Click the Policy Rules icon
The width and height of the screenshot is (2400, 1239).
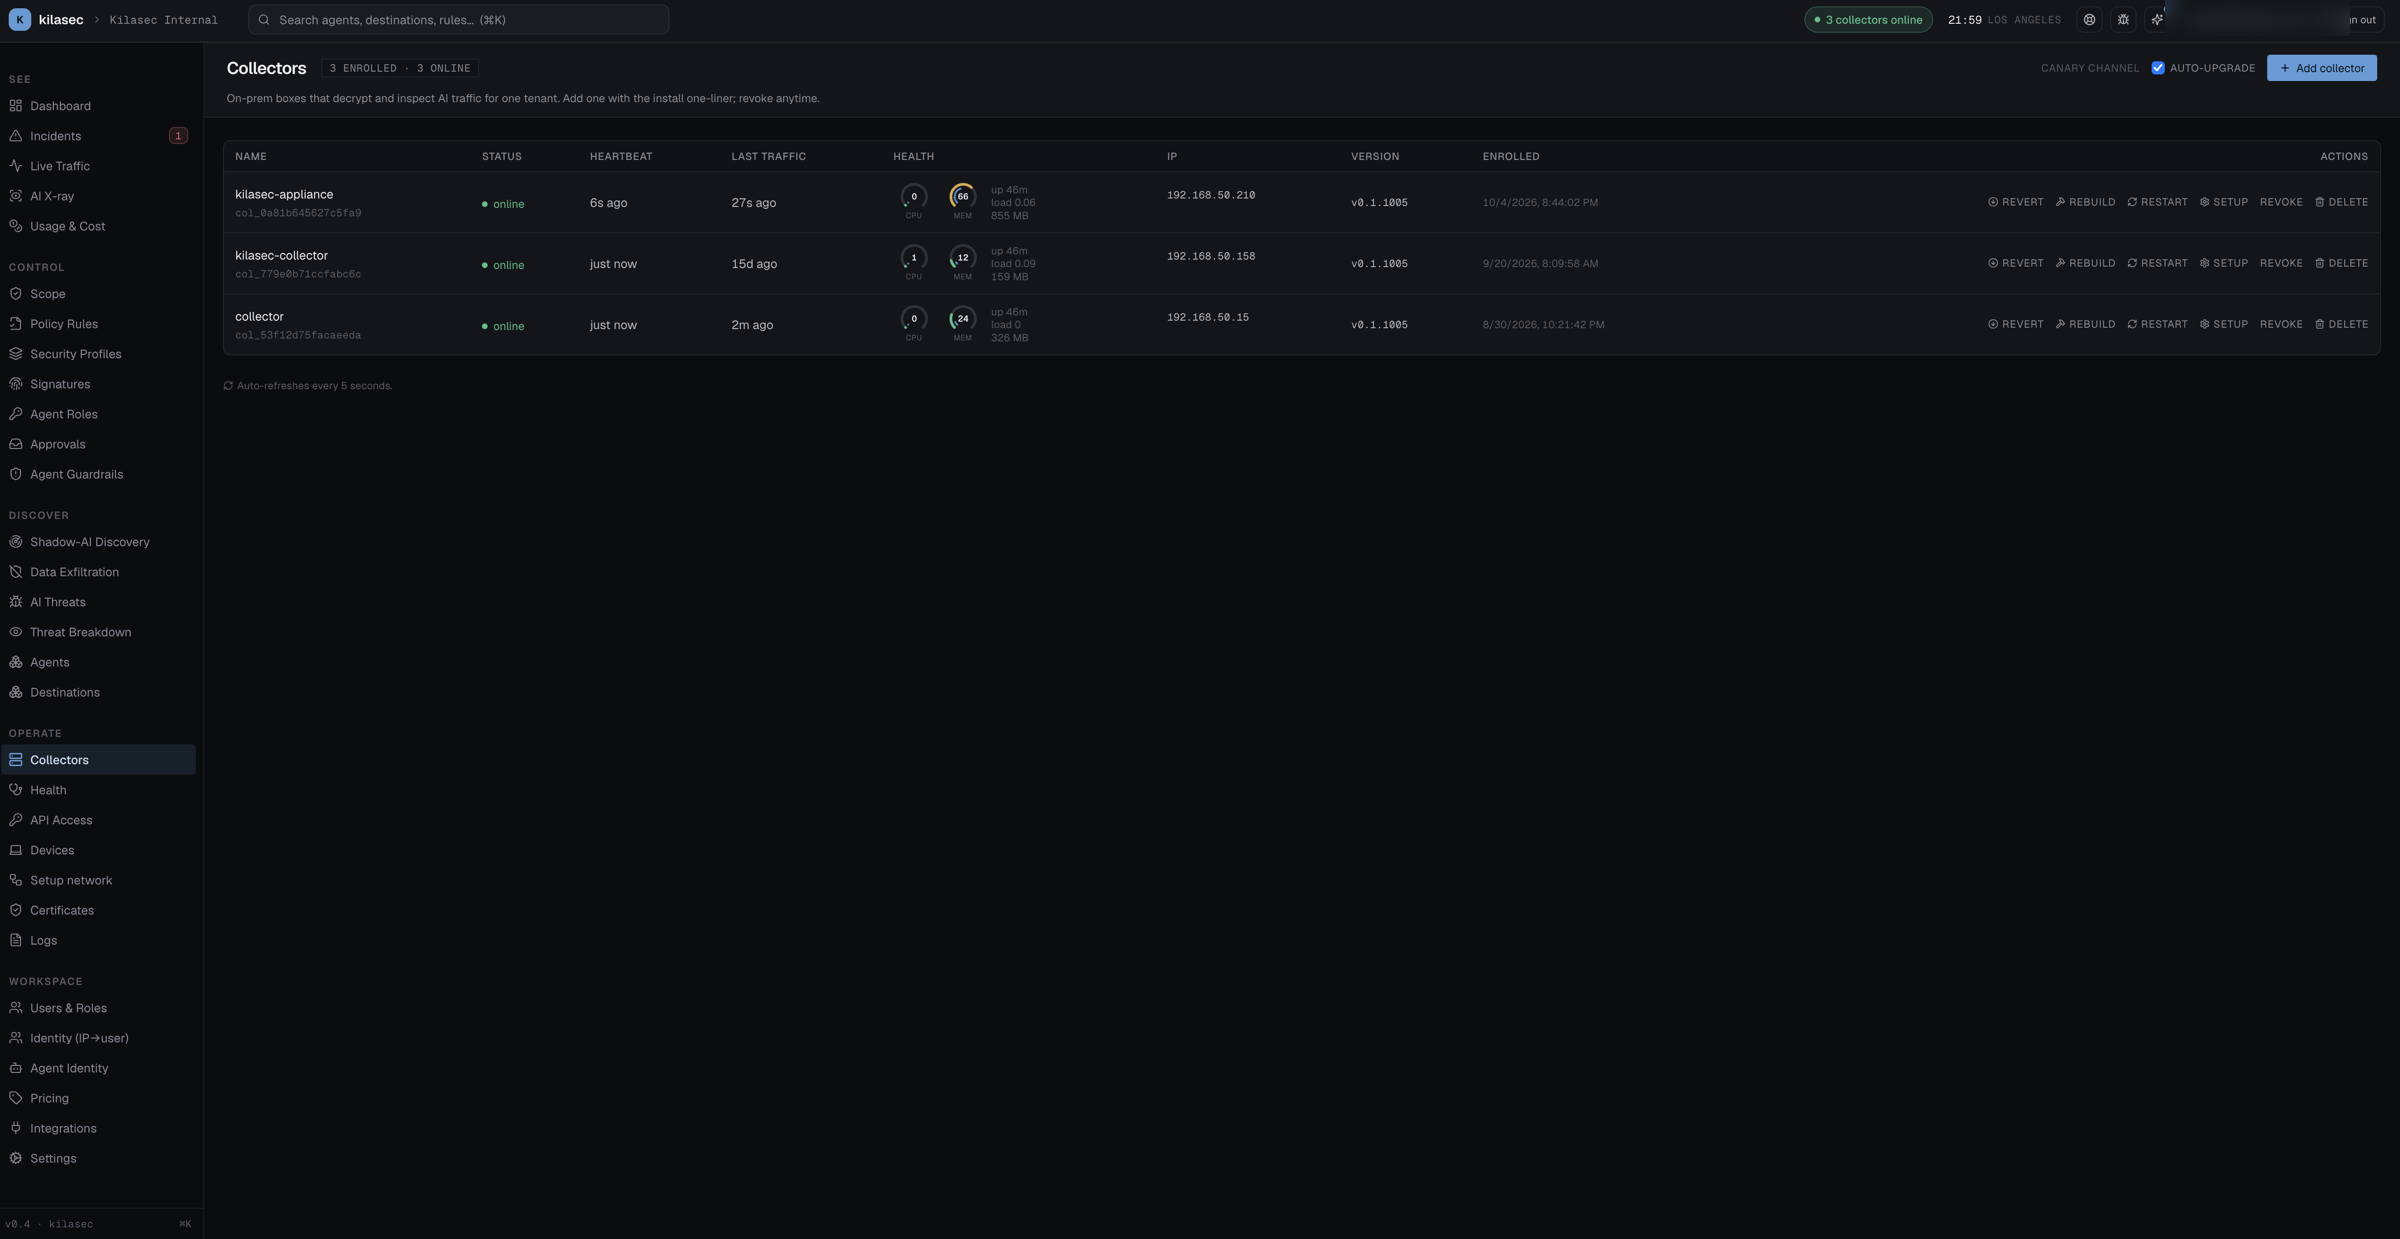tap(15, 324)
